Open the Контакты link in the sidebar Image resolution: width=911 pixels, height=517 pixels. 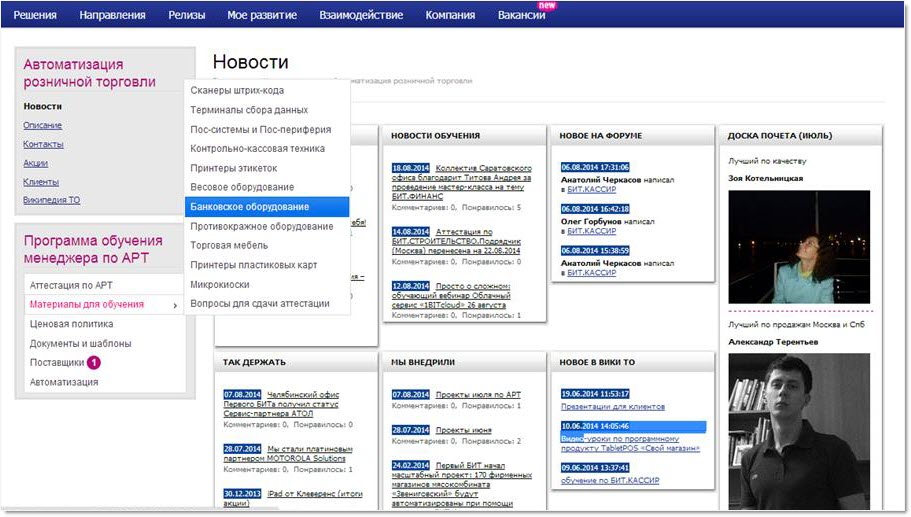(43, 144)
